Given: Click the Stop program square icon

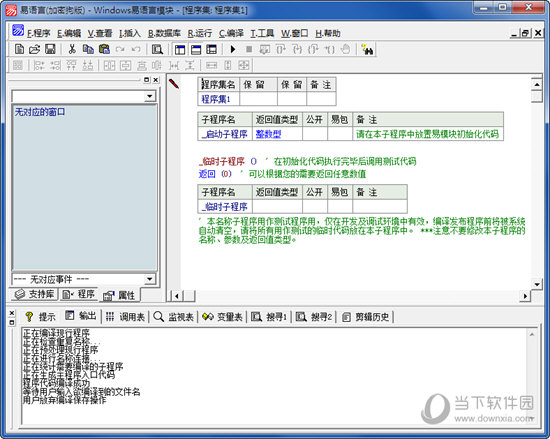Looking at the screenshot, I should pos(249,49).
